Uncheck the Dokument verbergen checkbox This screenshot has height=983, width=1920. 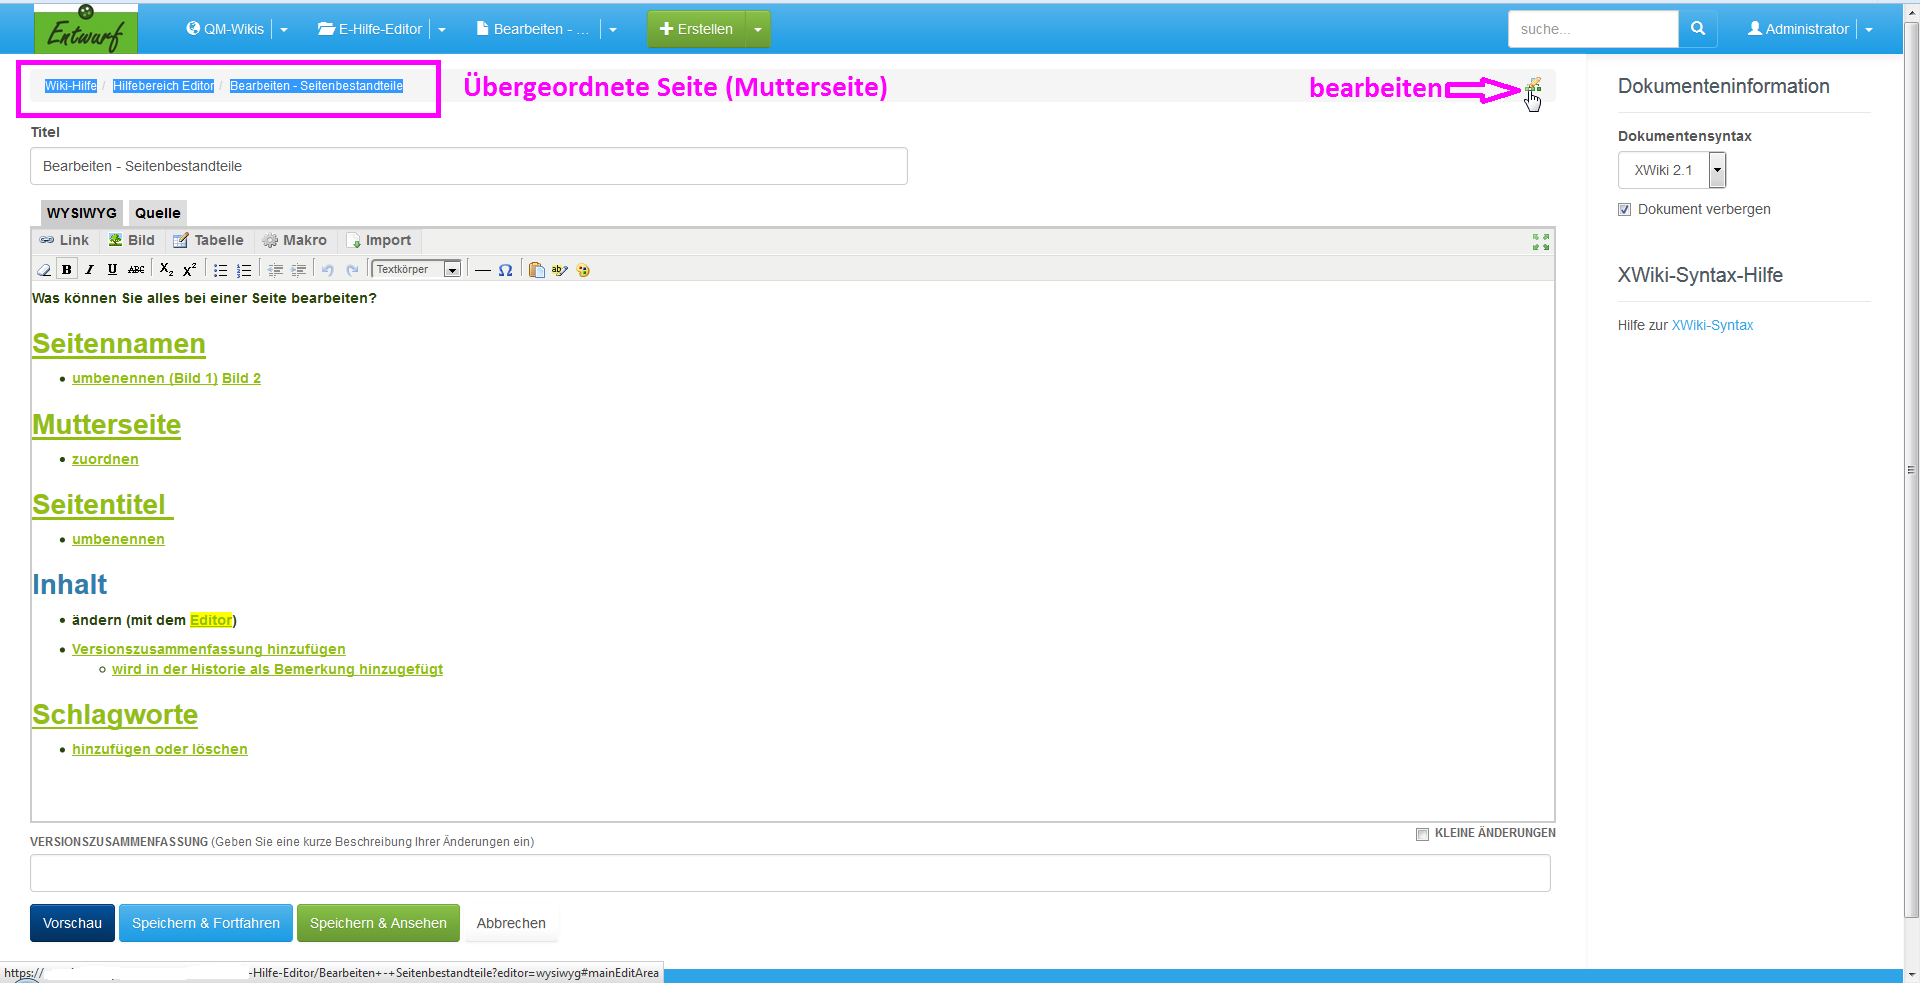pos(1624,210)
